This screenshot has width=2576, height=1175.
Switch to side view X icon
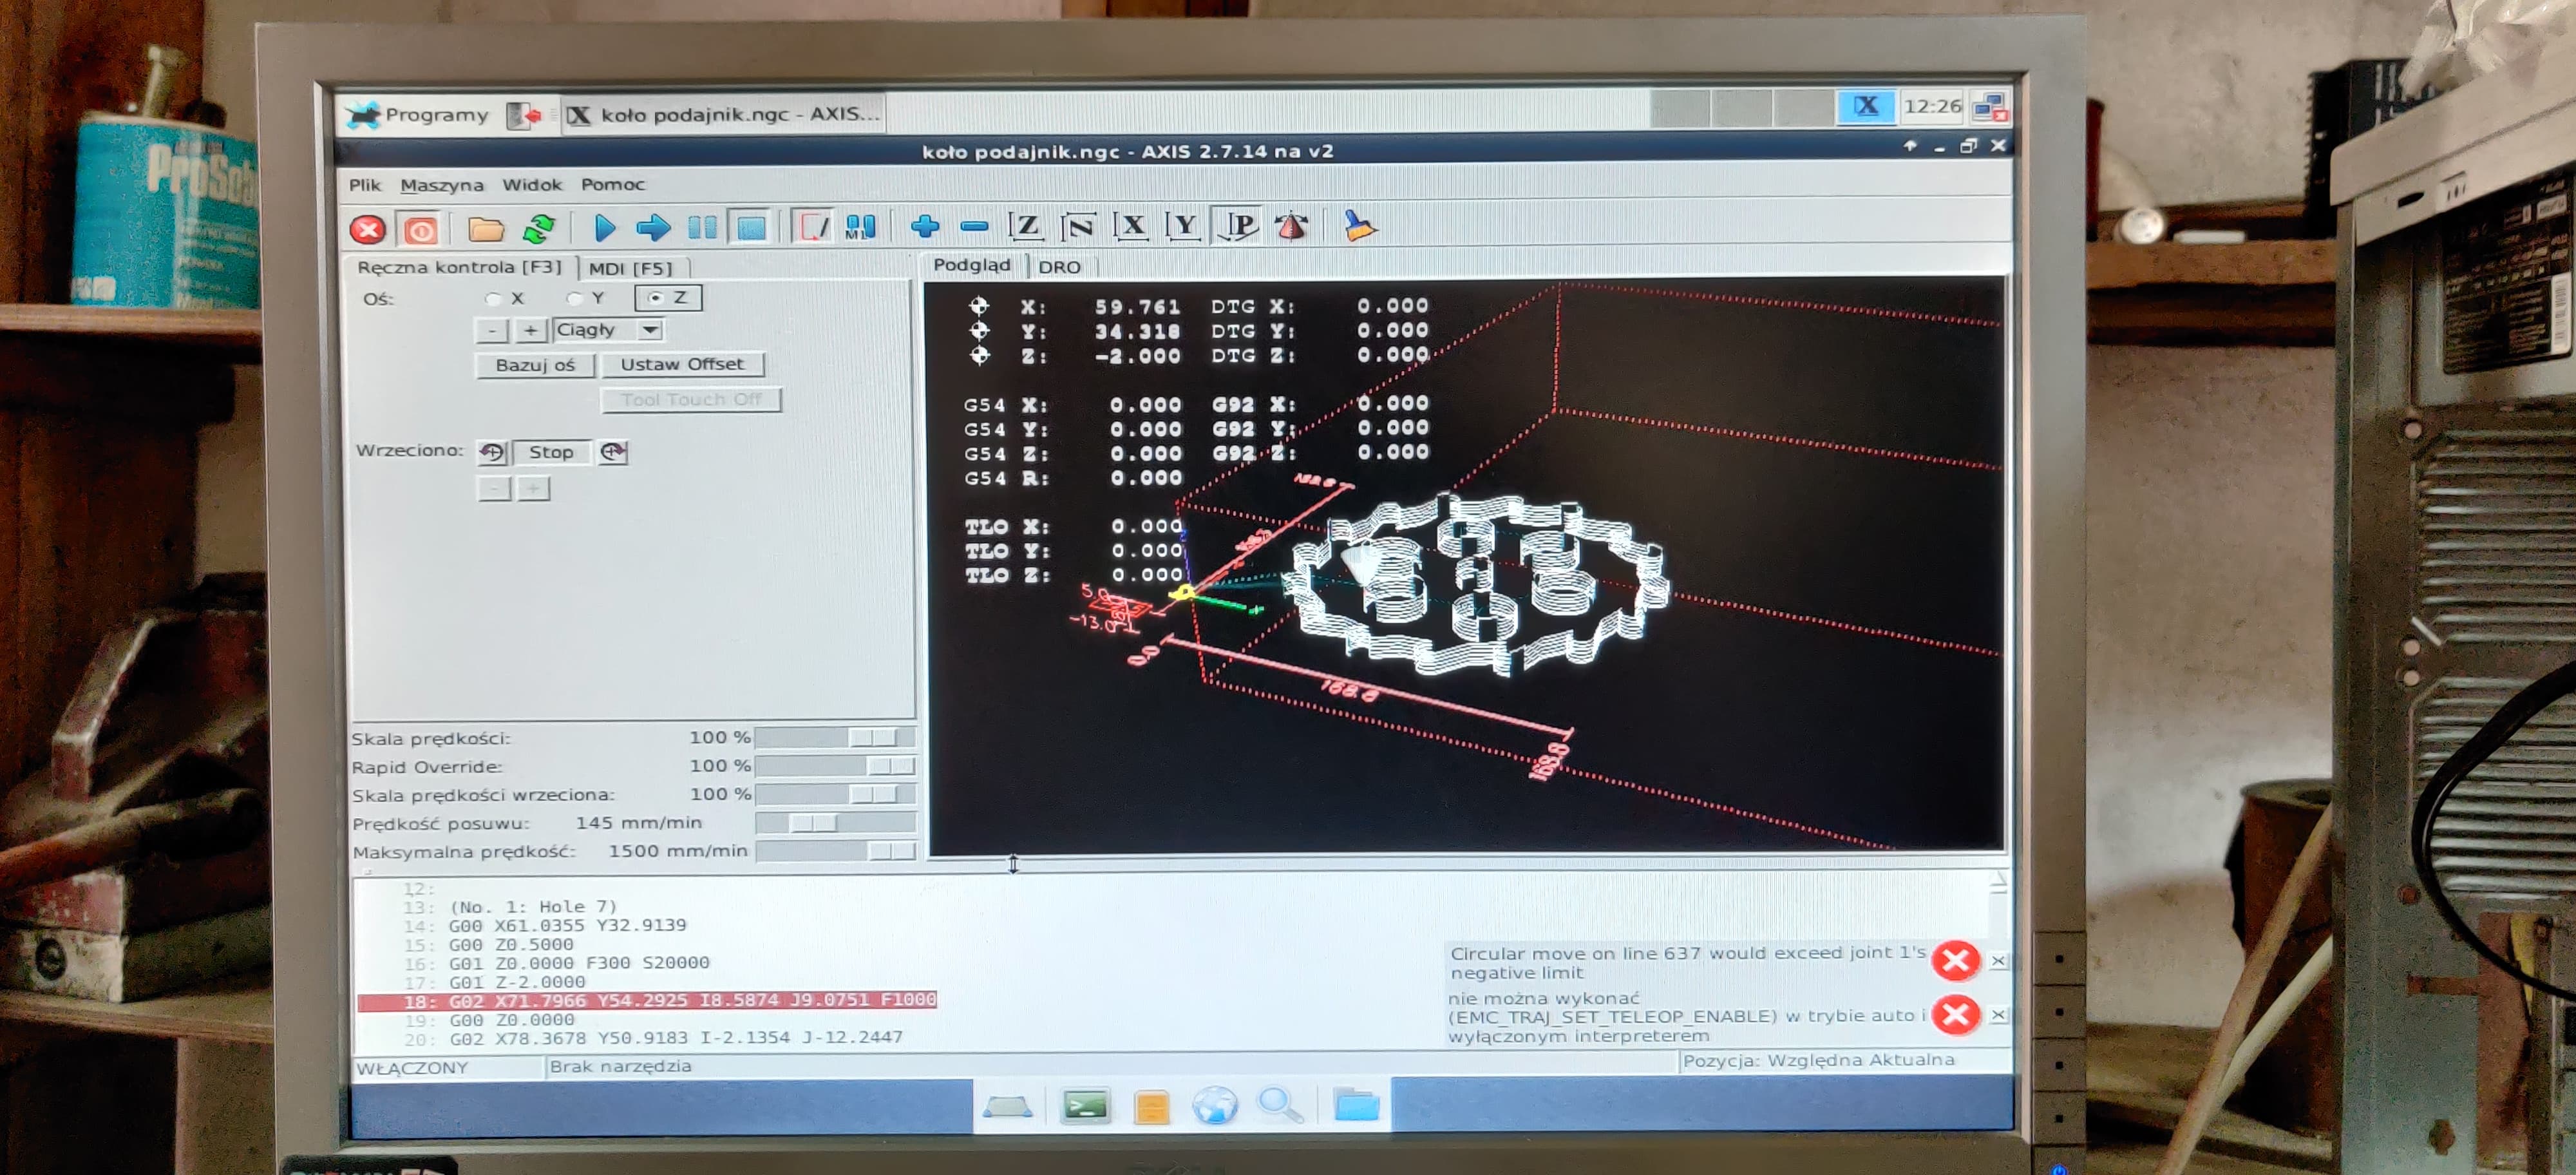click(1131, 226)
